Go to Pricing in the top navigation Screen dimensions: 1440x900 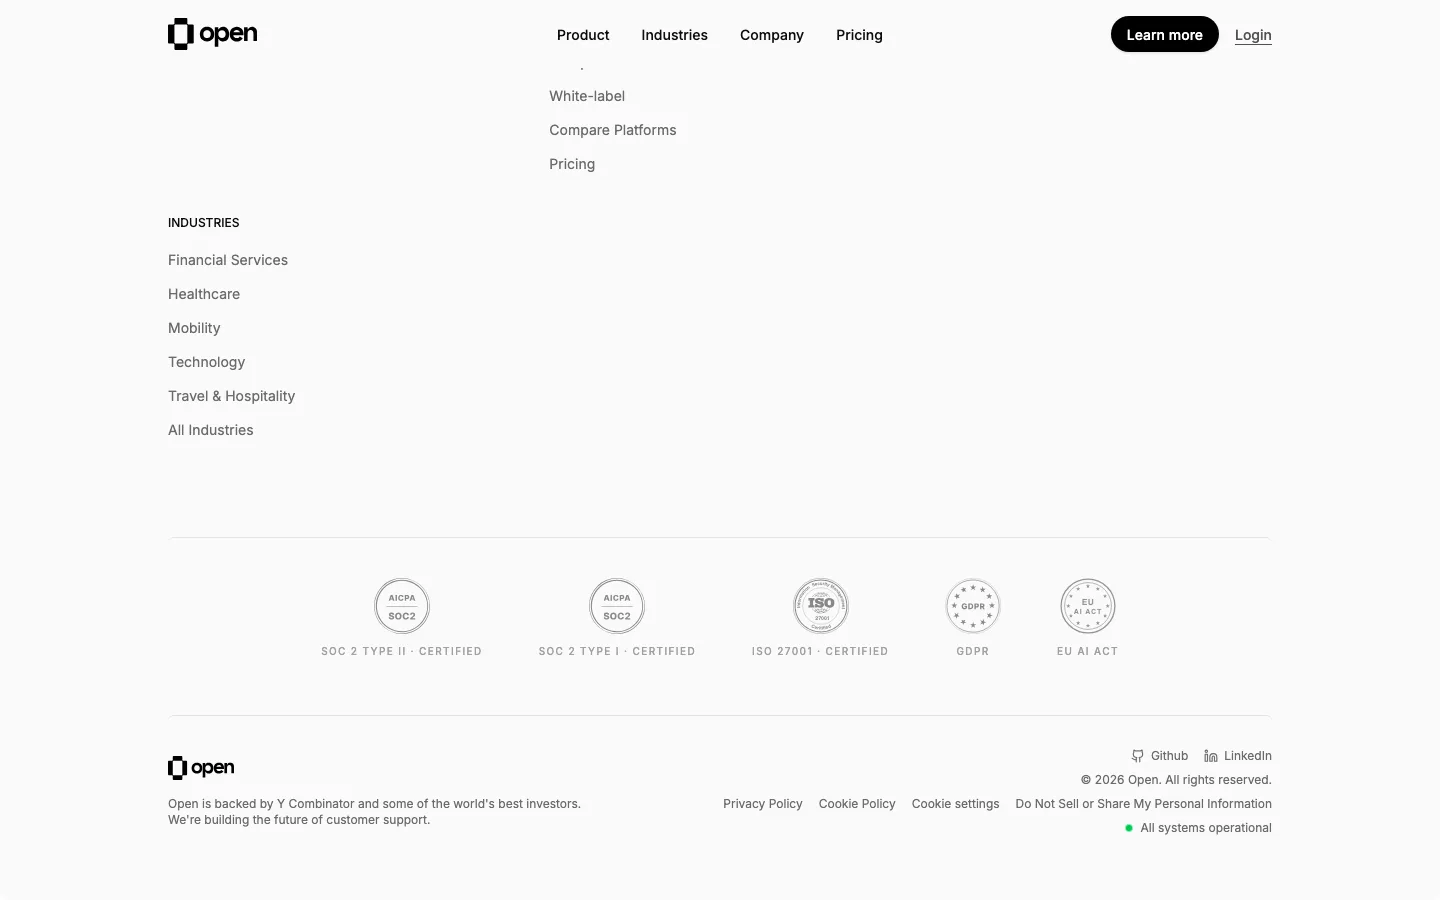click(859, 35)
